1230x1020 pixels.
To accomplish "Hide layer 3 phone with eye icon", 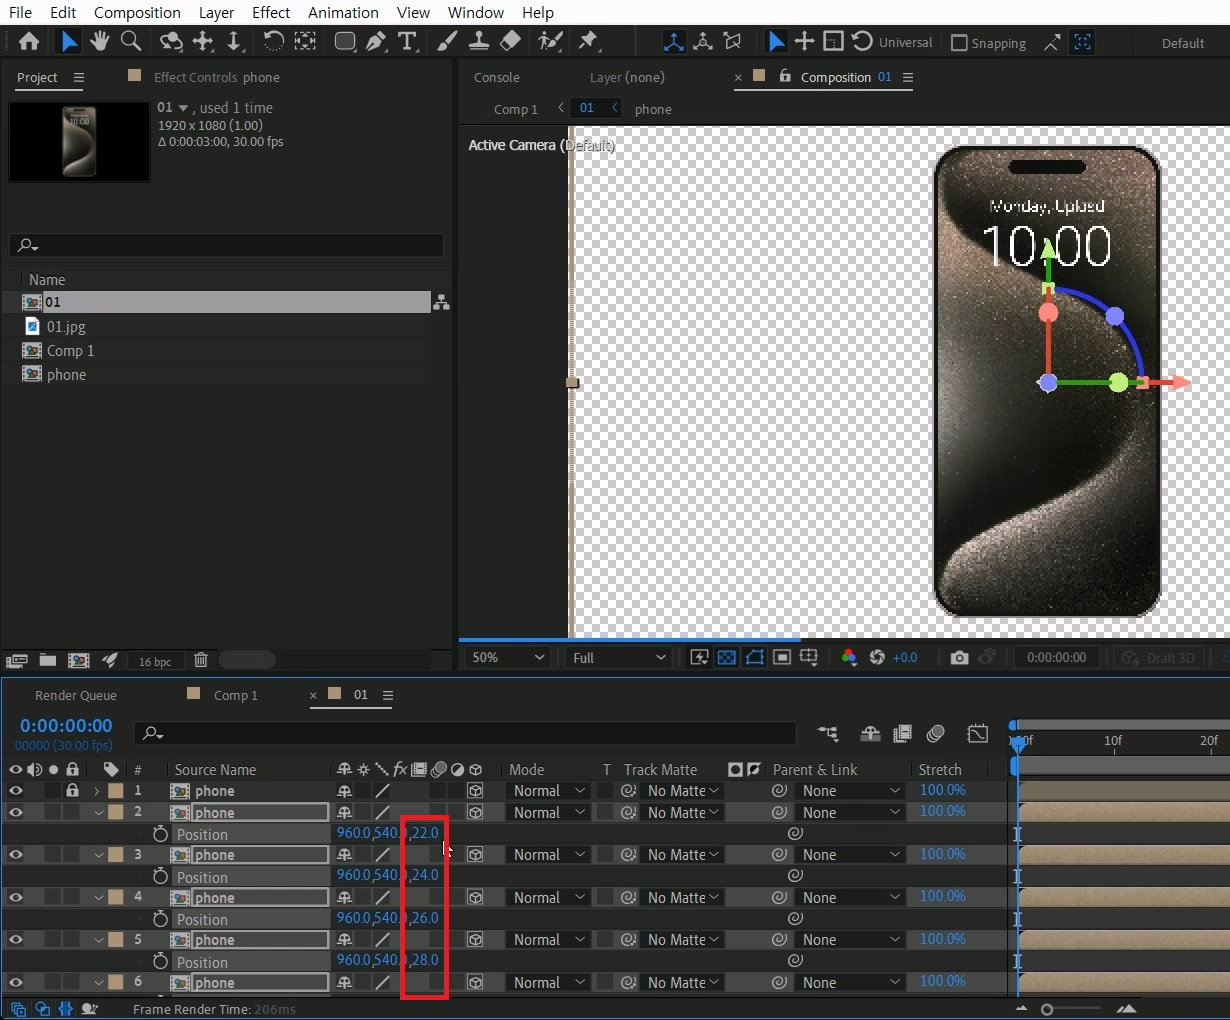I will (15, 855).
